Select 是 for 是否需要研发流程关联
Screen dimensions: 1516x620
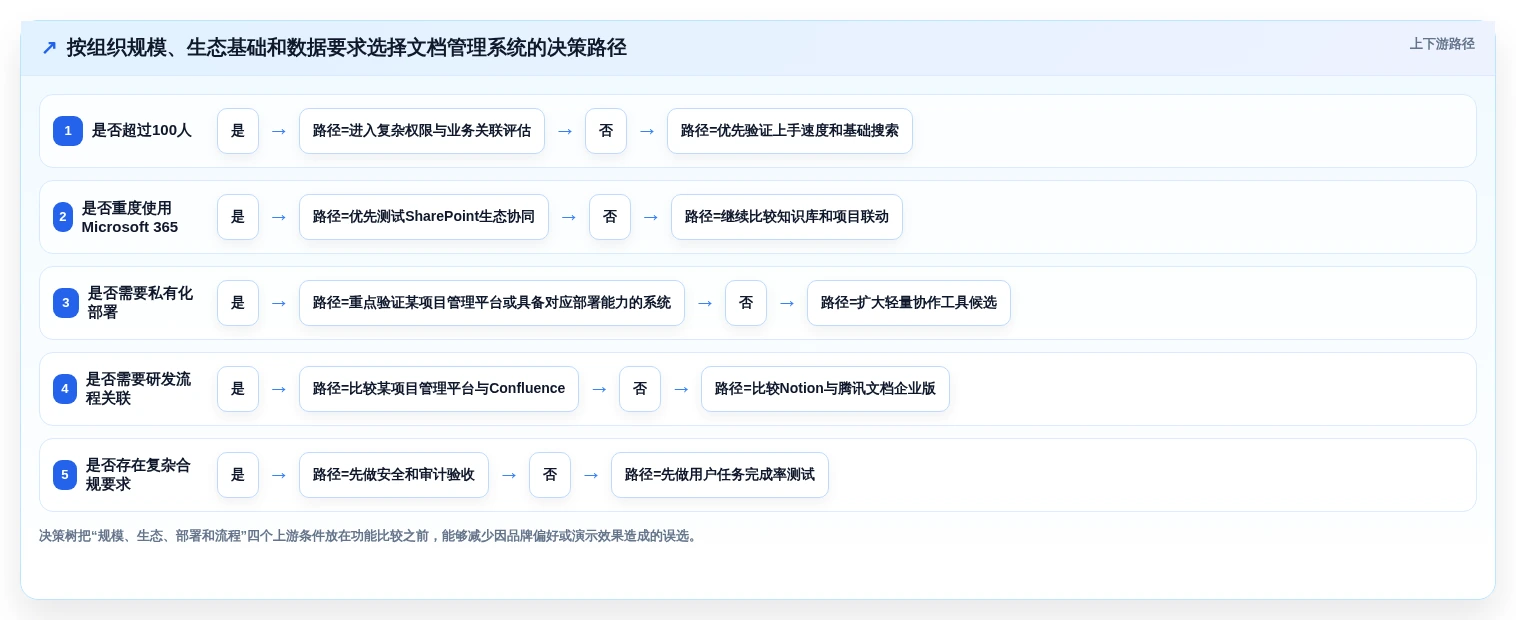[238, 389]
